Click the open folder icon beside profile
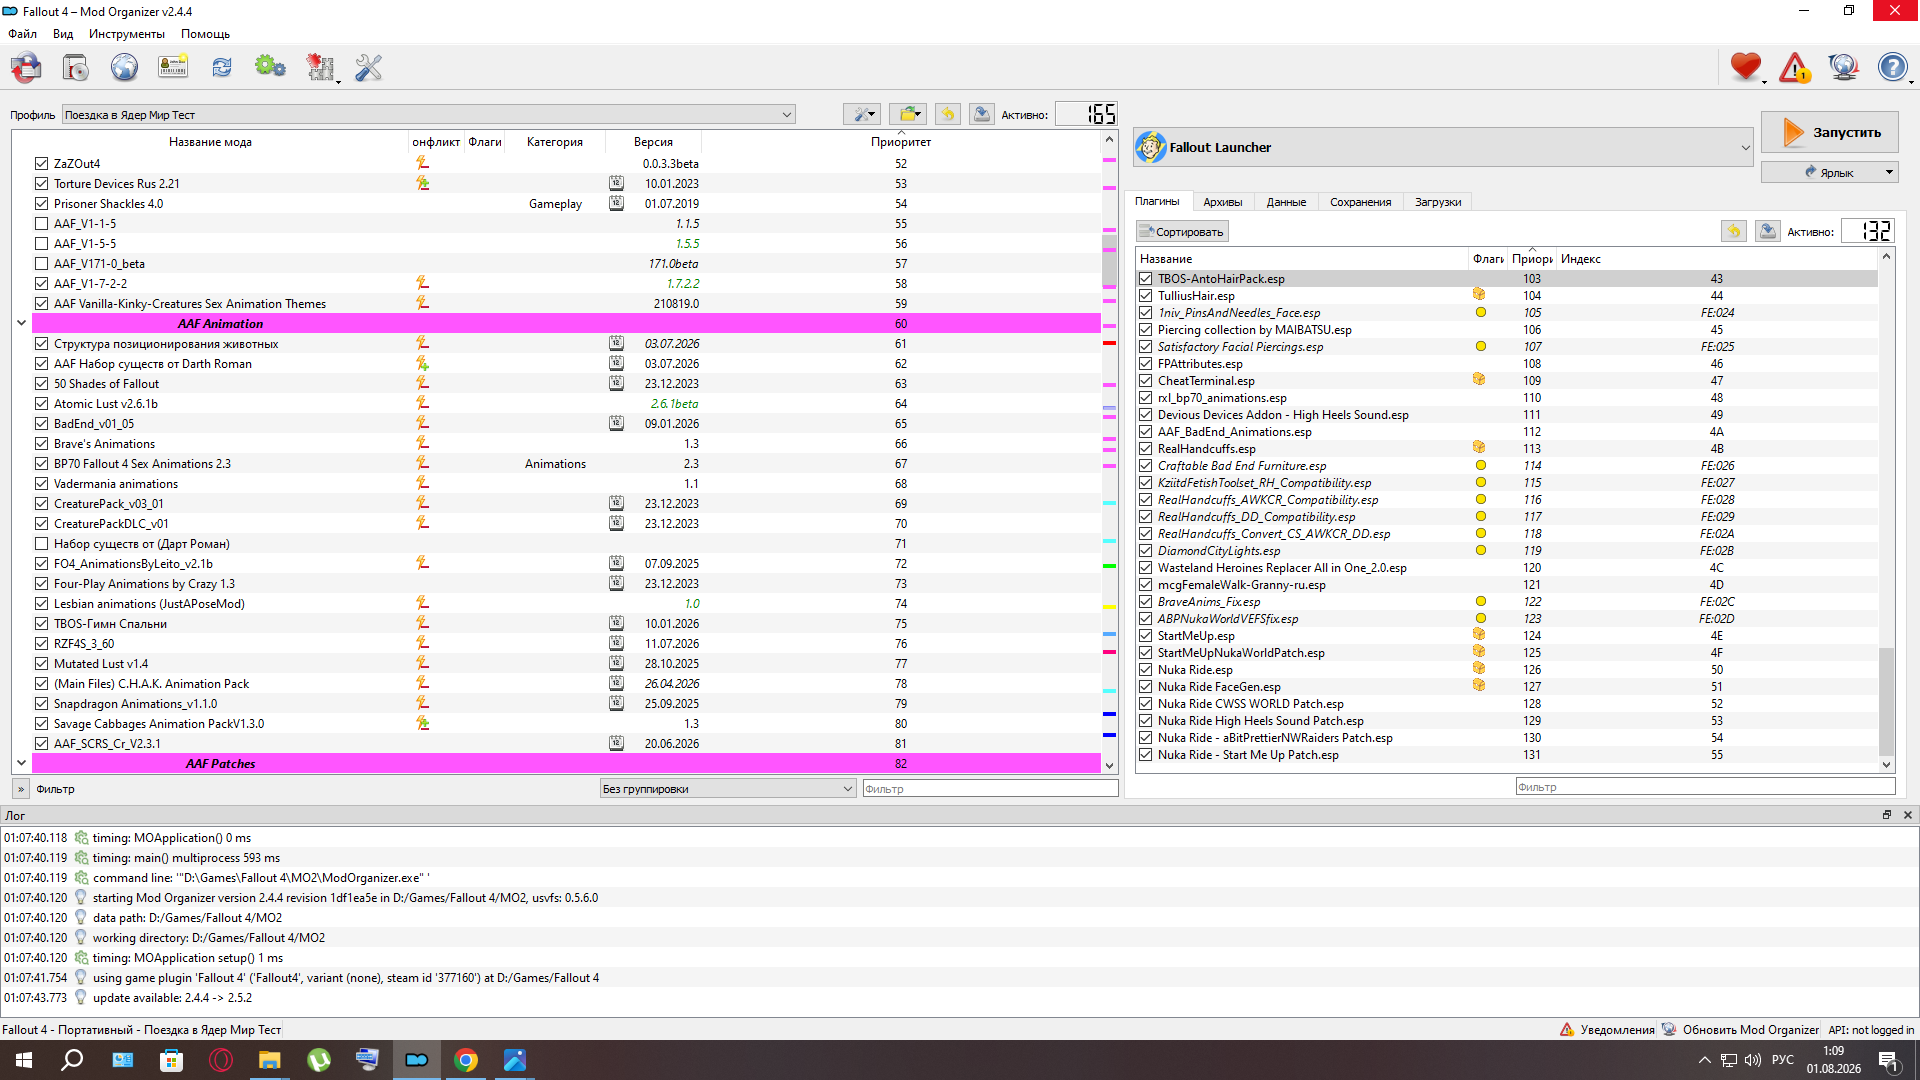This screenshot has height=1080, width=1920. pos(908,114)
